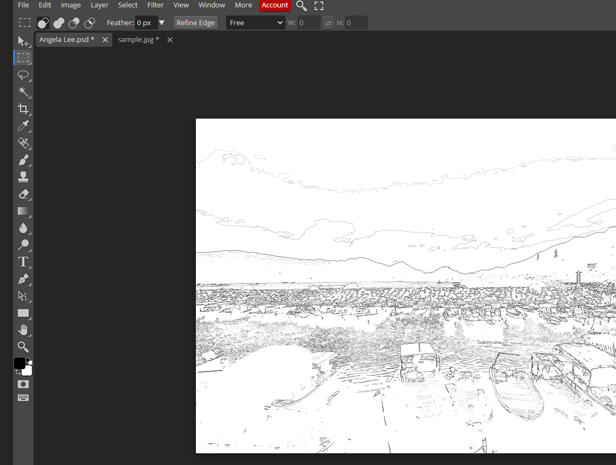Choose the Eyedropper tool

point(23,126)
